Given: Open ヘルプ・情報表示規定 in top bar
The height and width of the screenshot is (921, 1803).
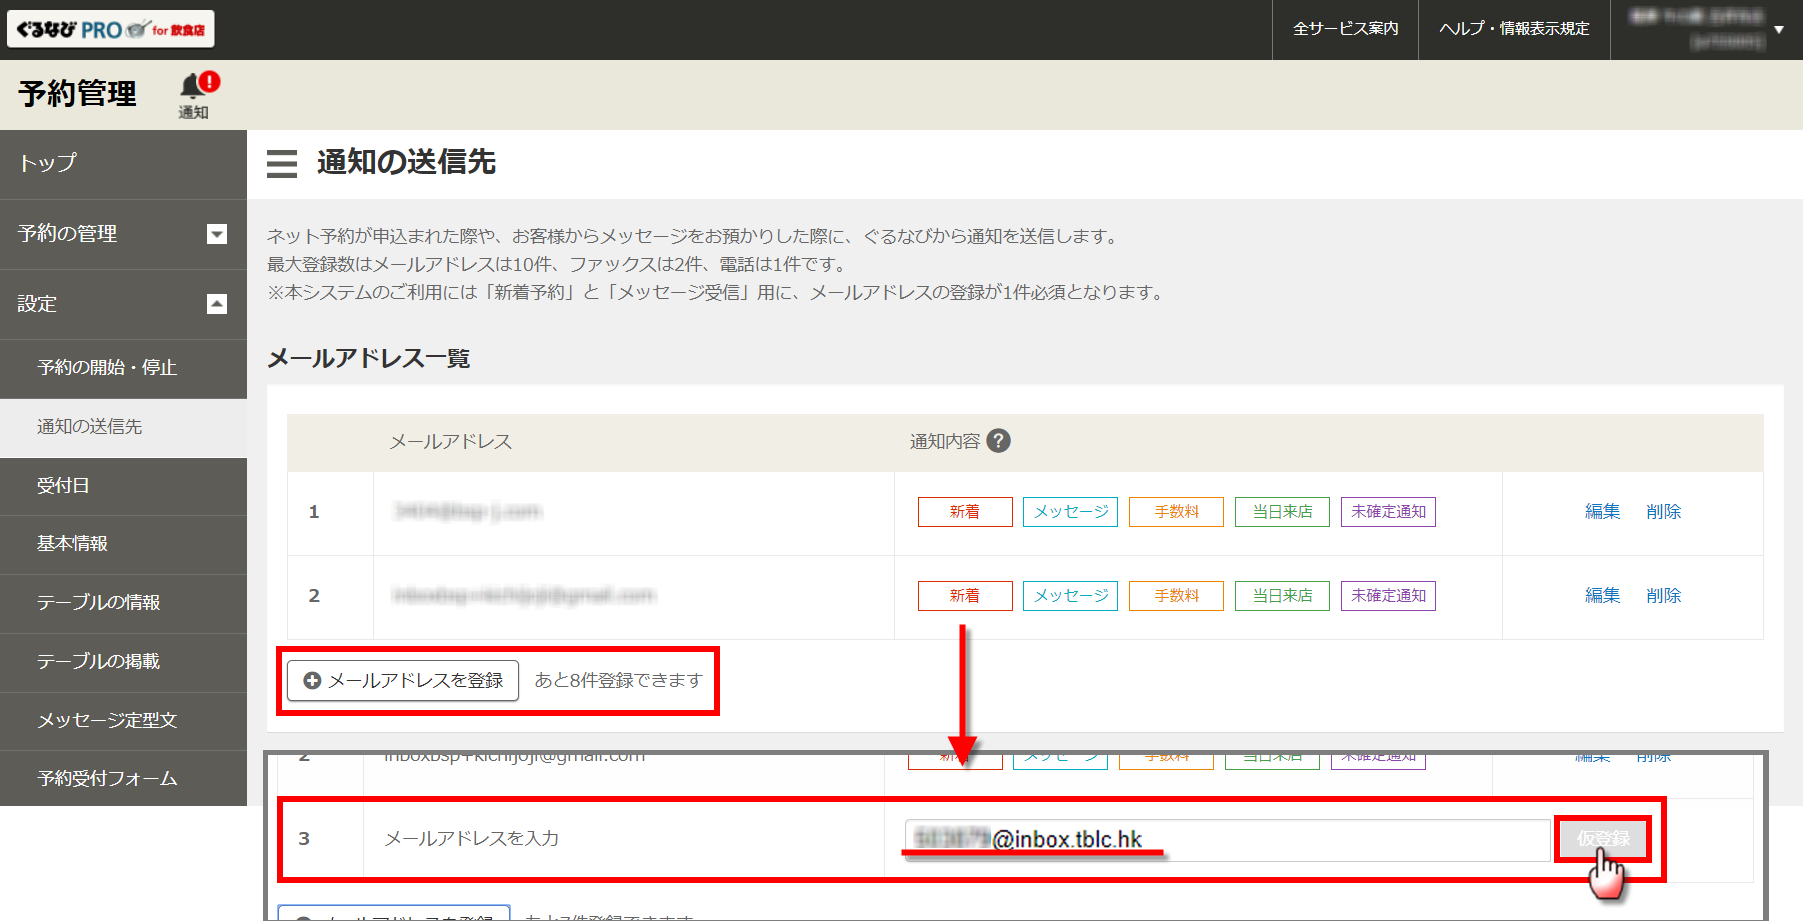Looking at the screenshot, I should (x=1514, y=29).
